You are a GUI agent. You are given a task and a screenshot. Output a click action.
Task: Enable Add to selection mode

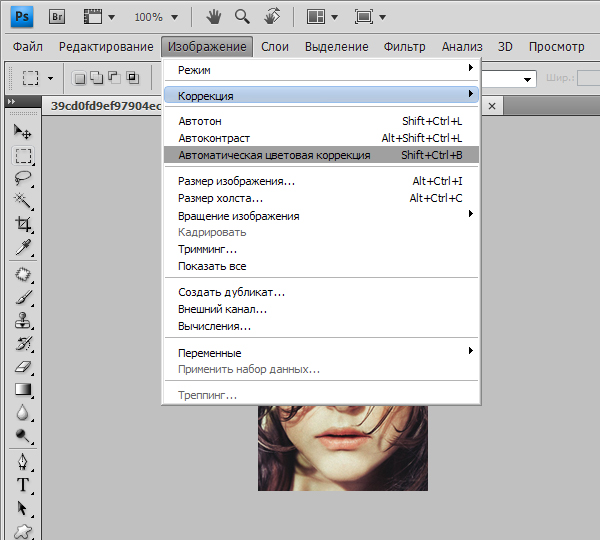(96, 78)
